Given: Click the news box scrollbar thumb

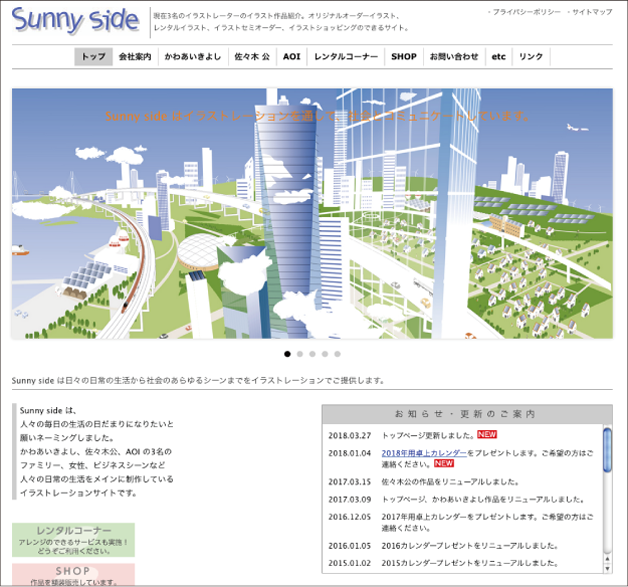Looking at the screenshot, I should click(608, 450).
